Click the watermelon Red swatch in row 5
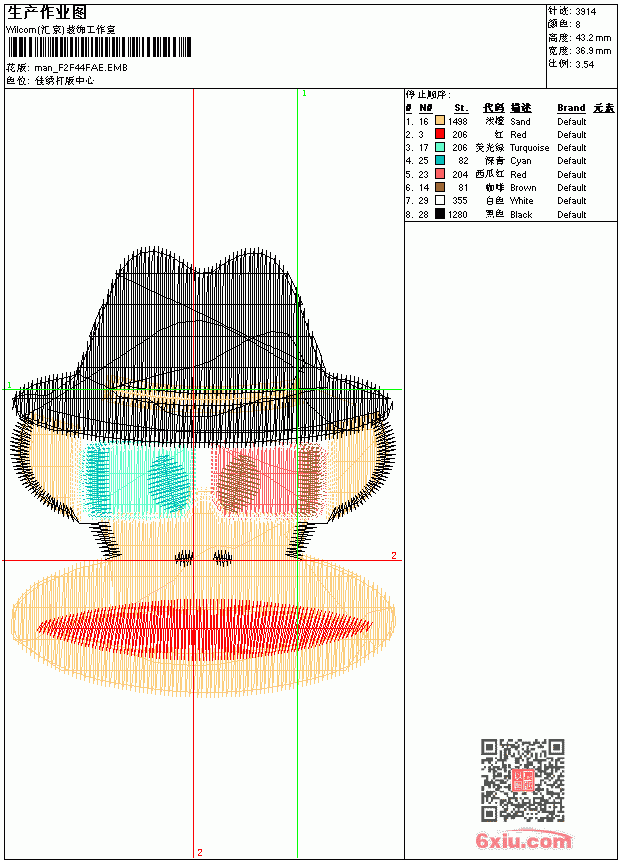The height and width of the screenshot is (860, 620). pyautogui.click(x=439, y=174)
